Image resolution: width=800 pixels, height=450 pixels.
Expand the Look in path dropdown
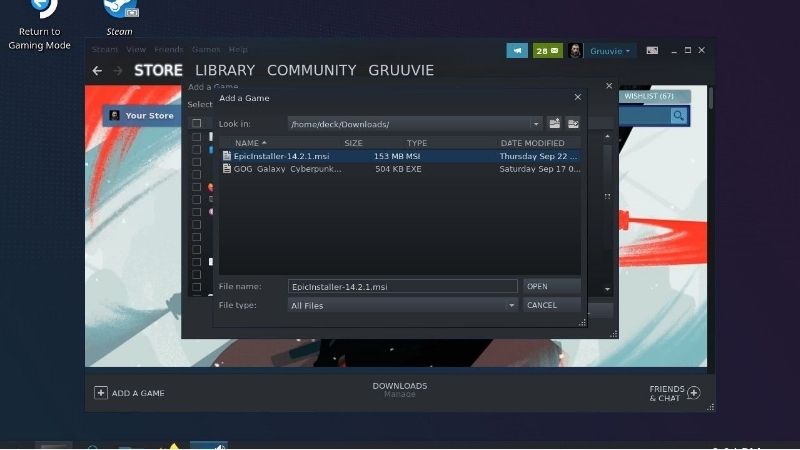[536, 124]
